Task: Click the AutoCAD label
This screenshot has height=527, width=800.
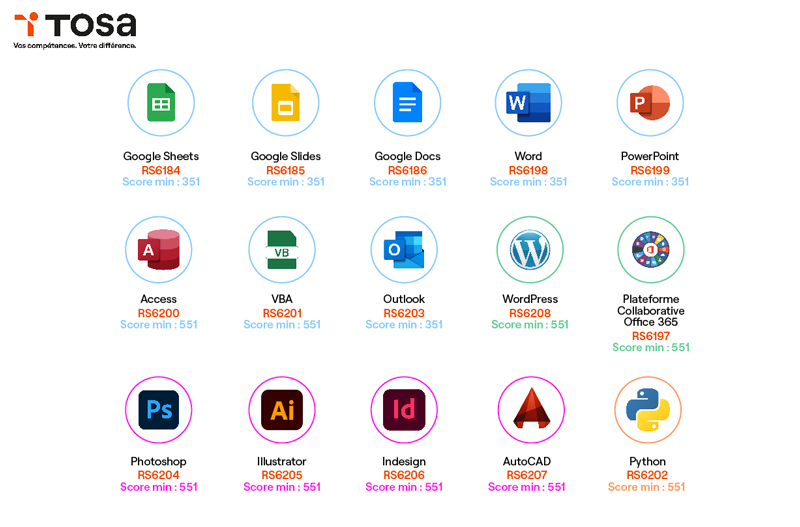Action: point(527,461)
